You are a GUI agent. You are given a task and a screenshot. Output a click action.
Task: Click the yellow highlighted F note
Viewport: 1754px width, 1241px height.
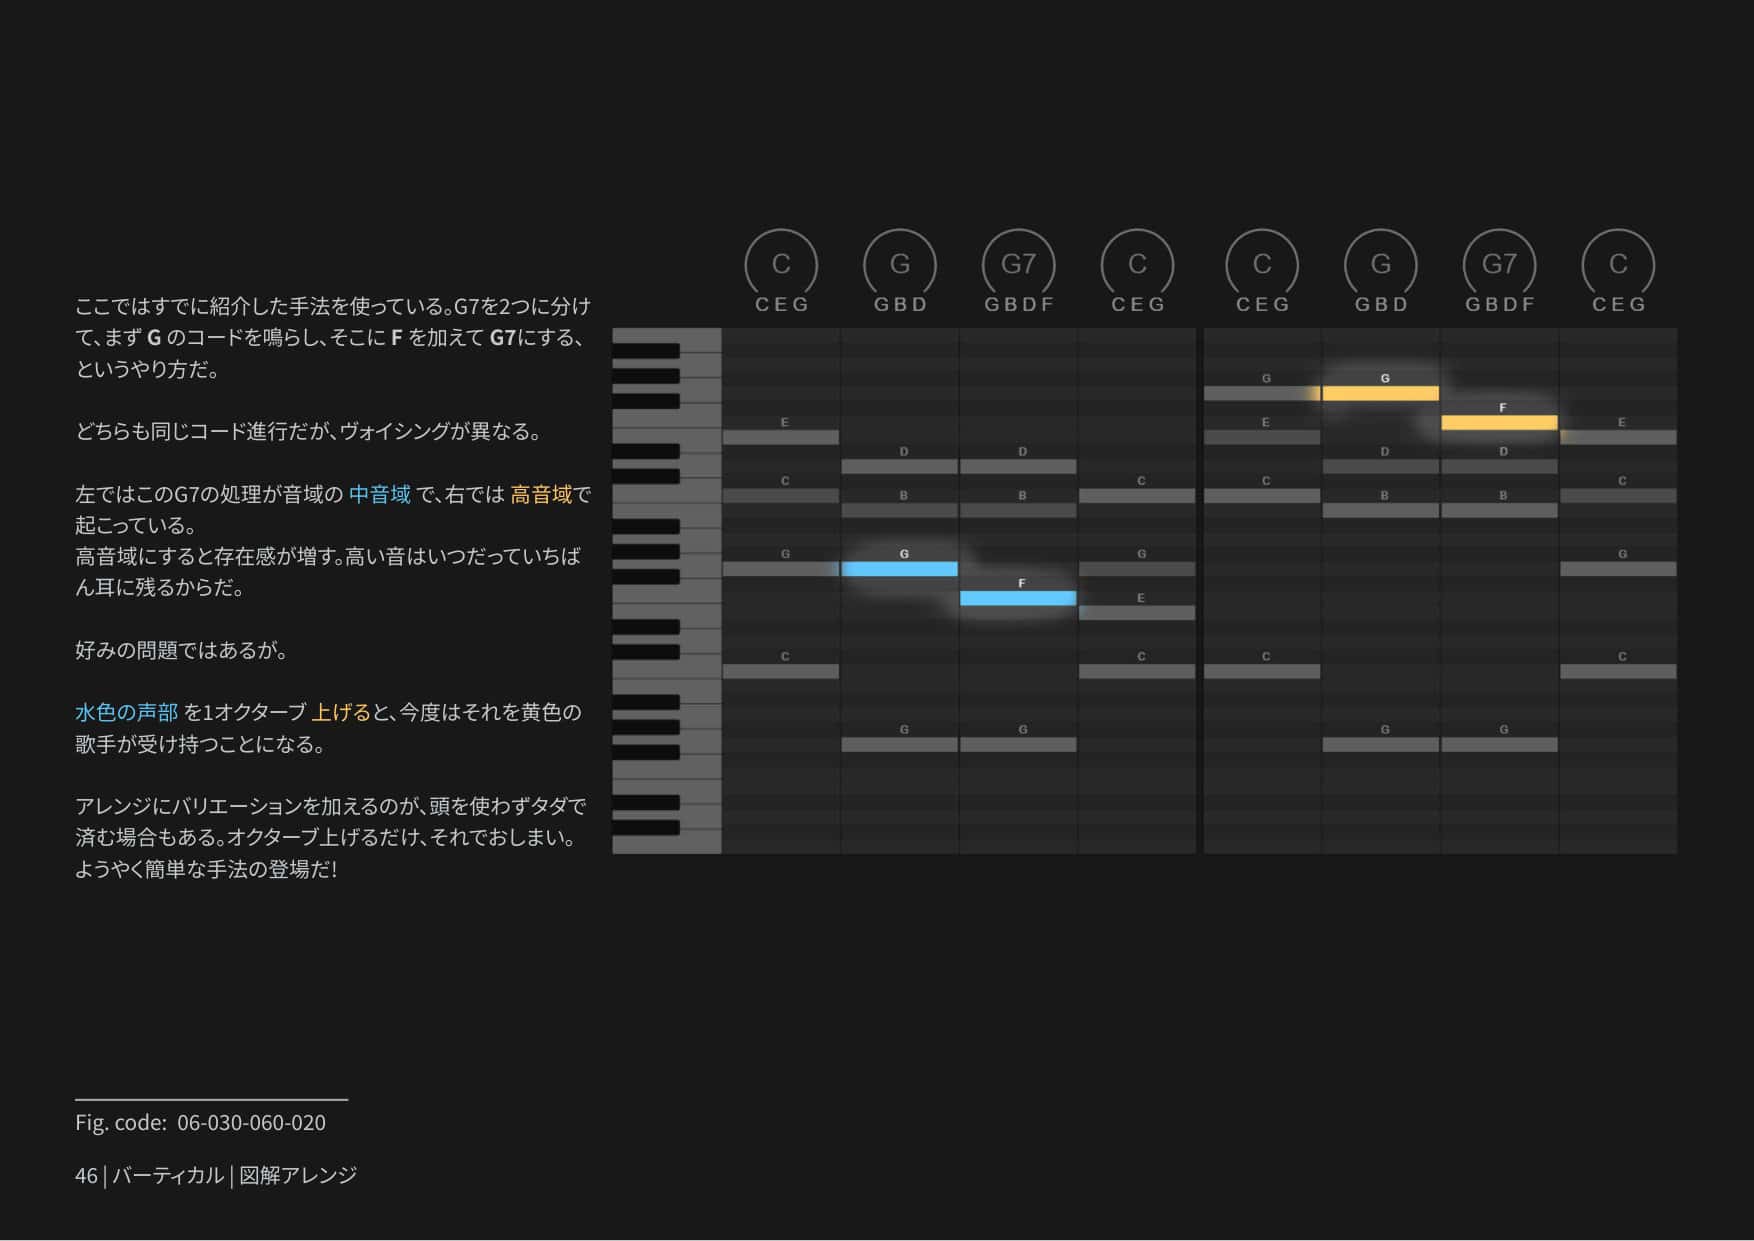point(1499,423)
